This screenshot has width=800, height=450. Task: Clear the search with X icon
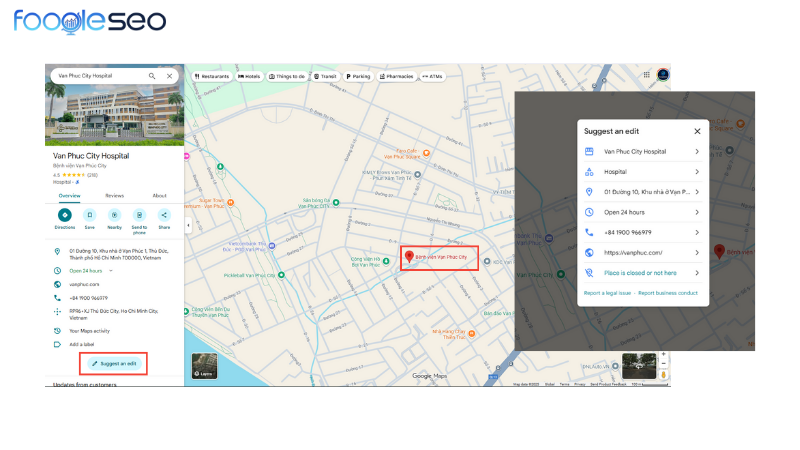(169, 76)
